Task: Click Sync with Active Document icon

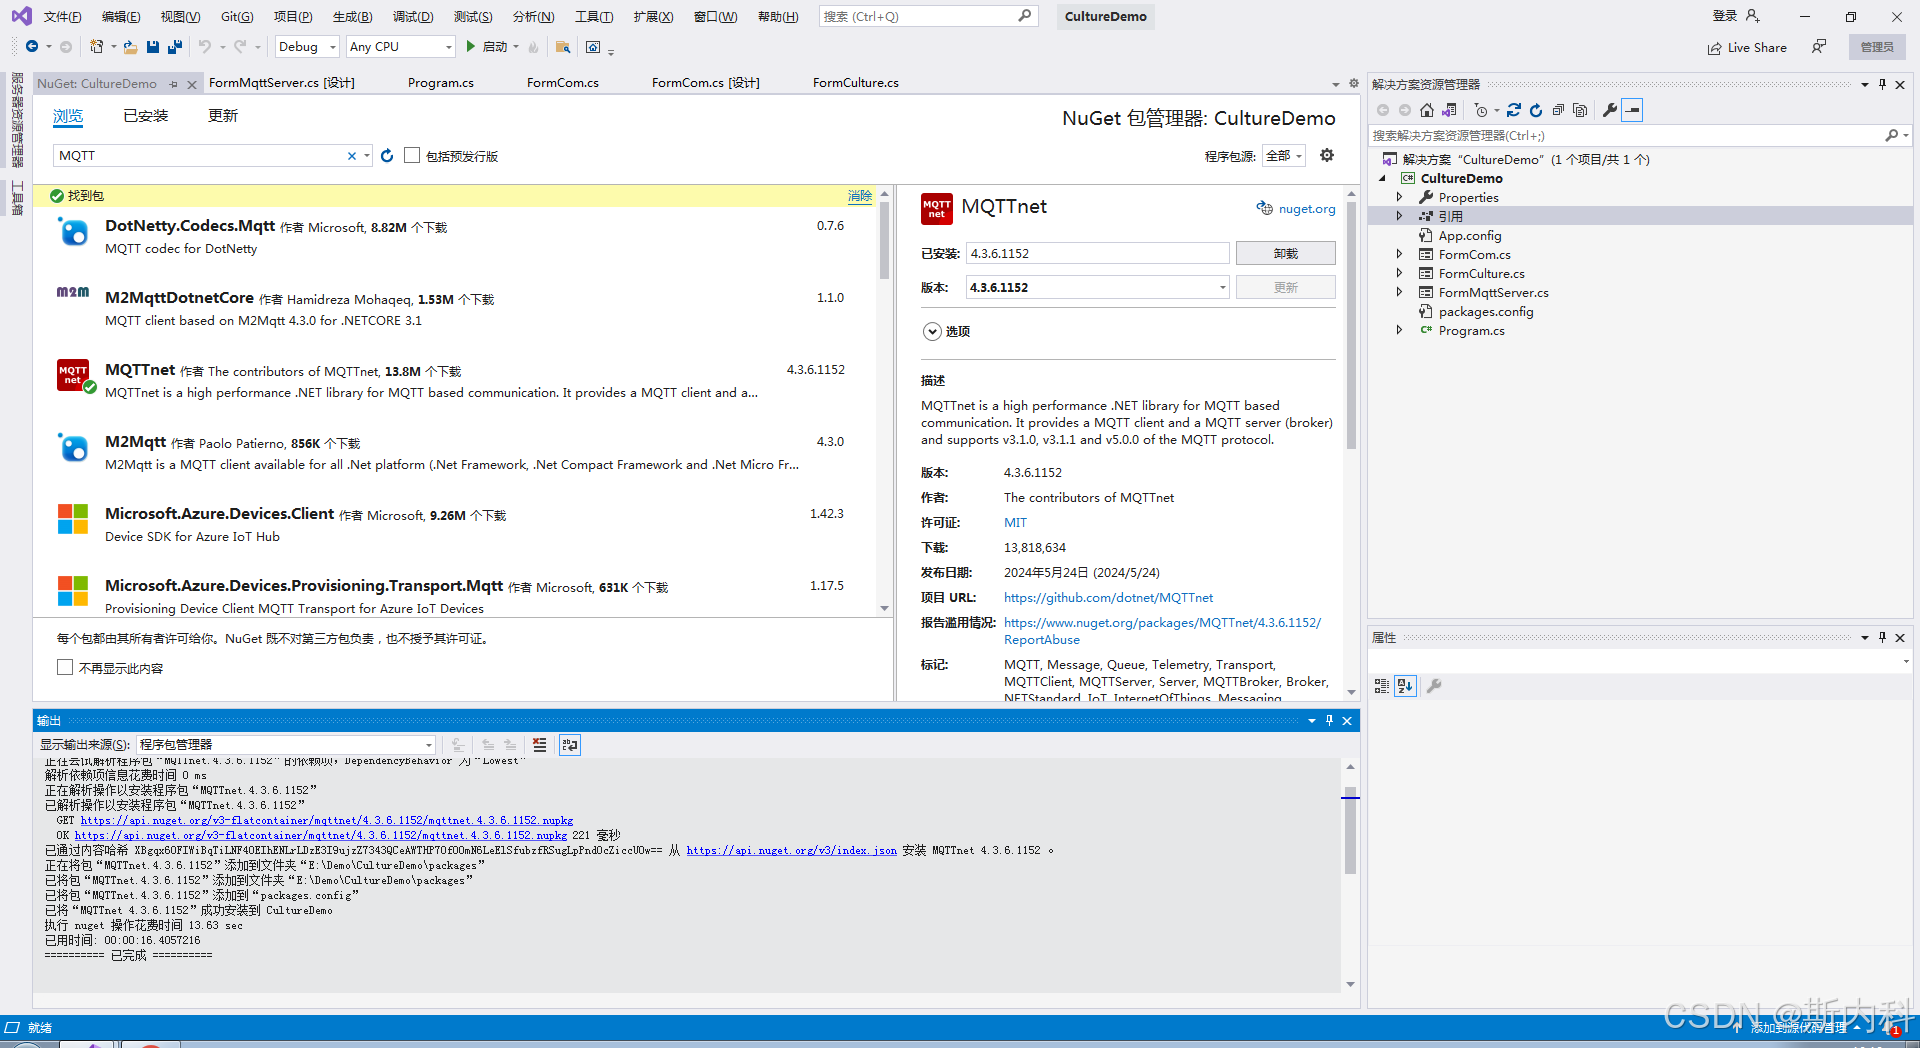Action: (x=1514, y=110)
